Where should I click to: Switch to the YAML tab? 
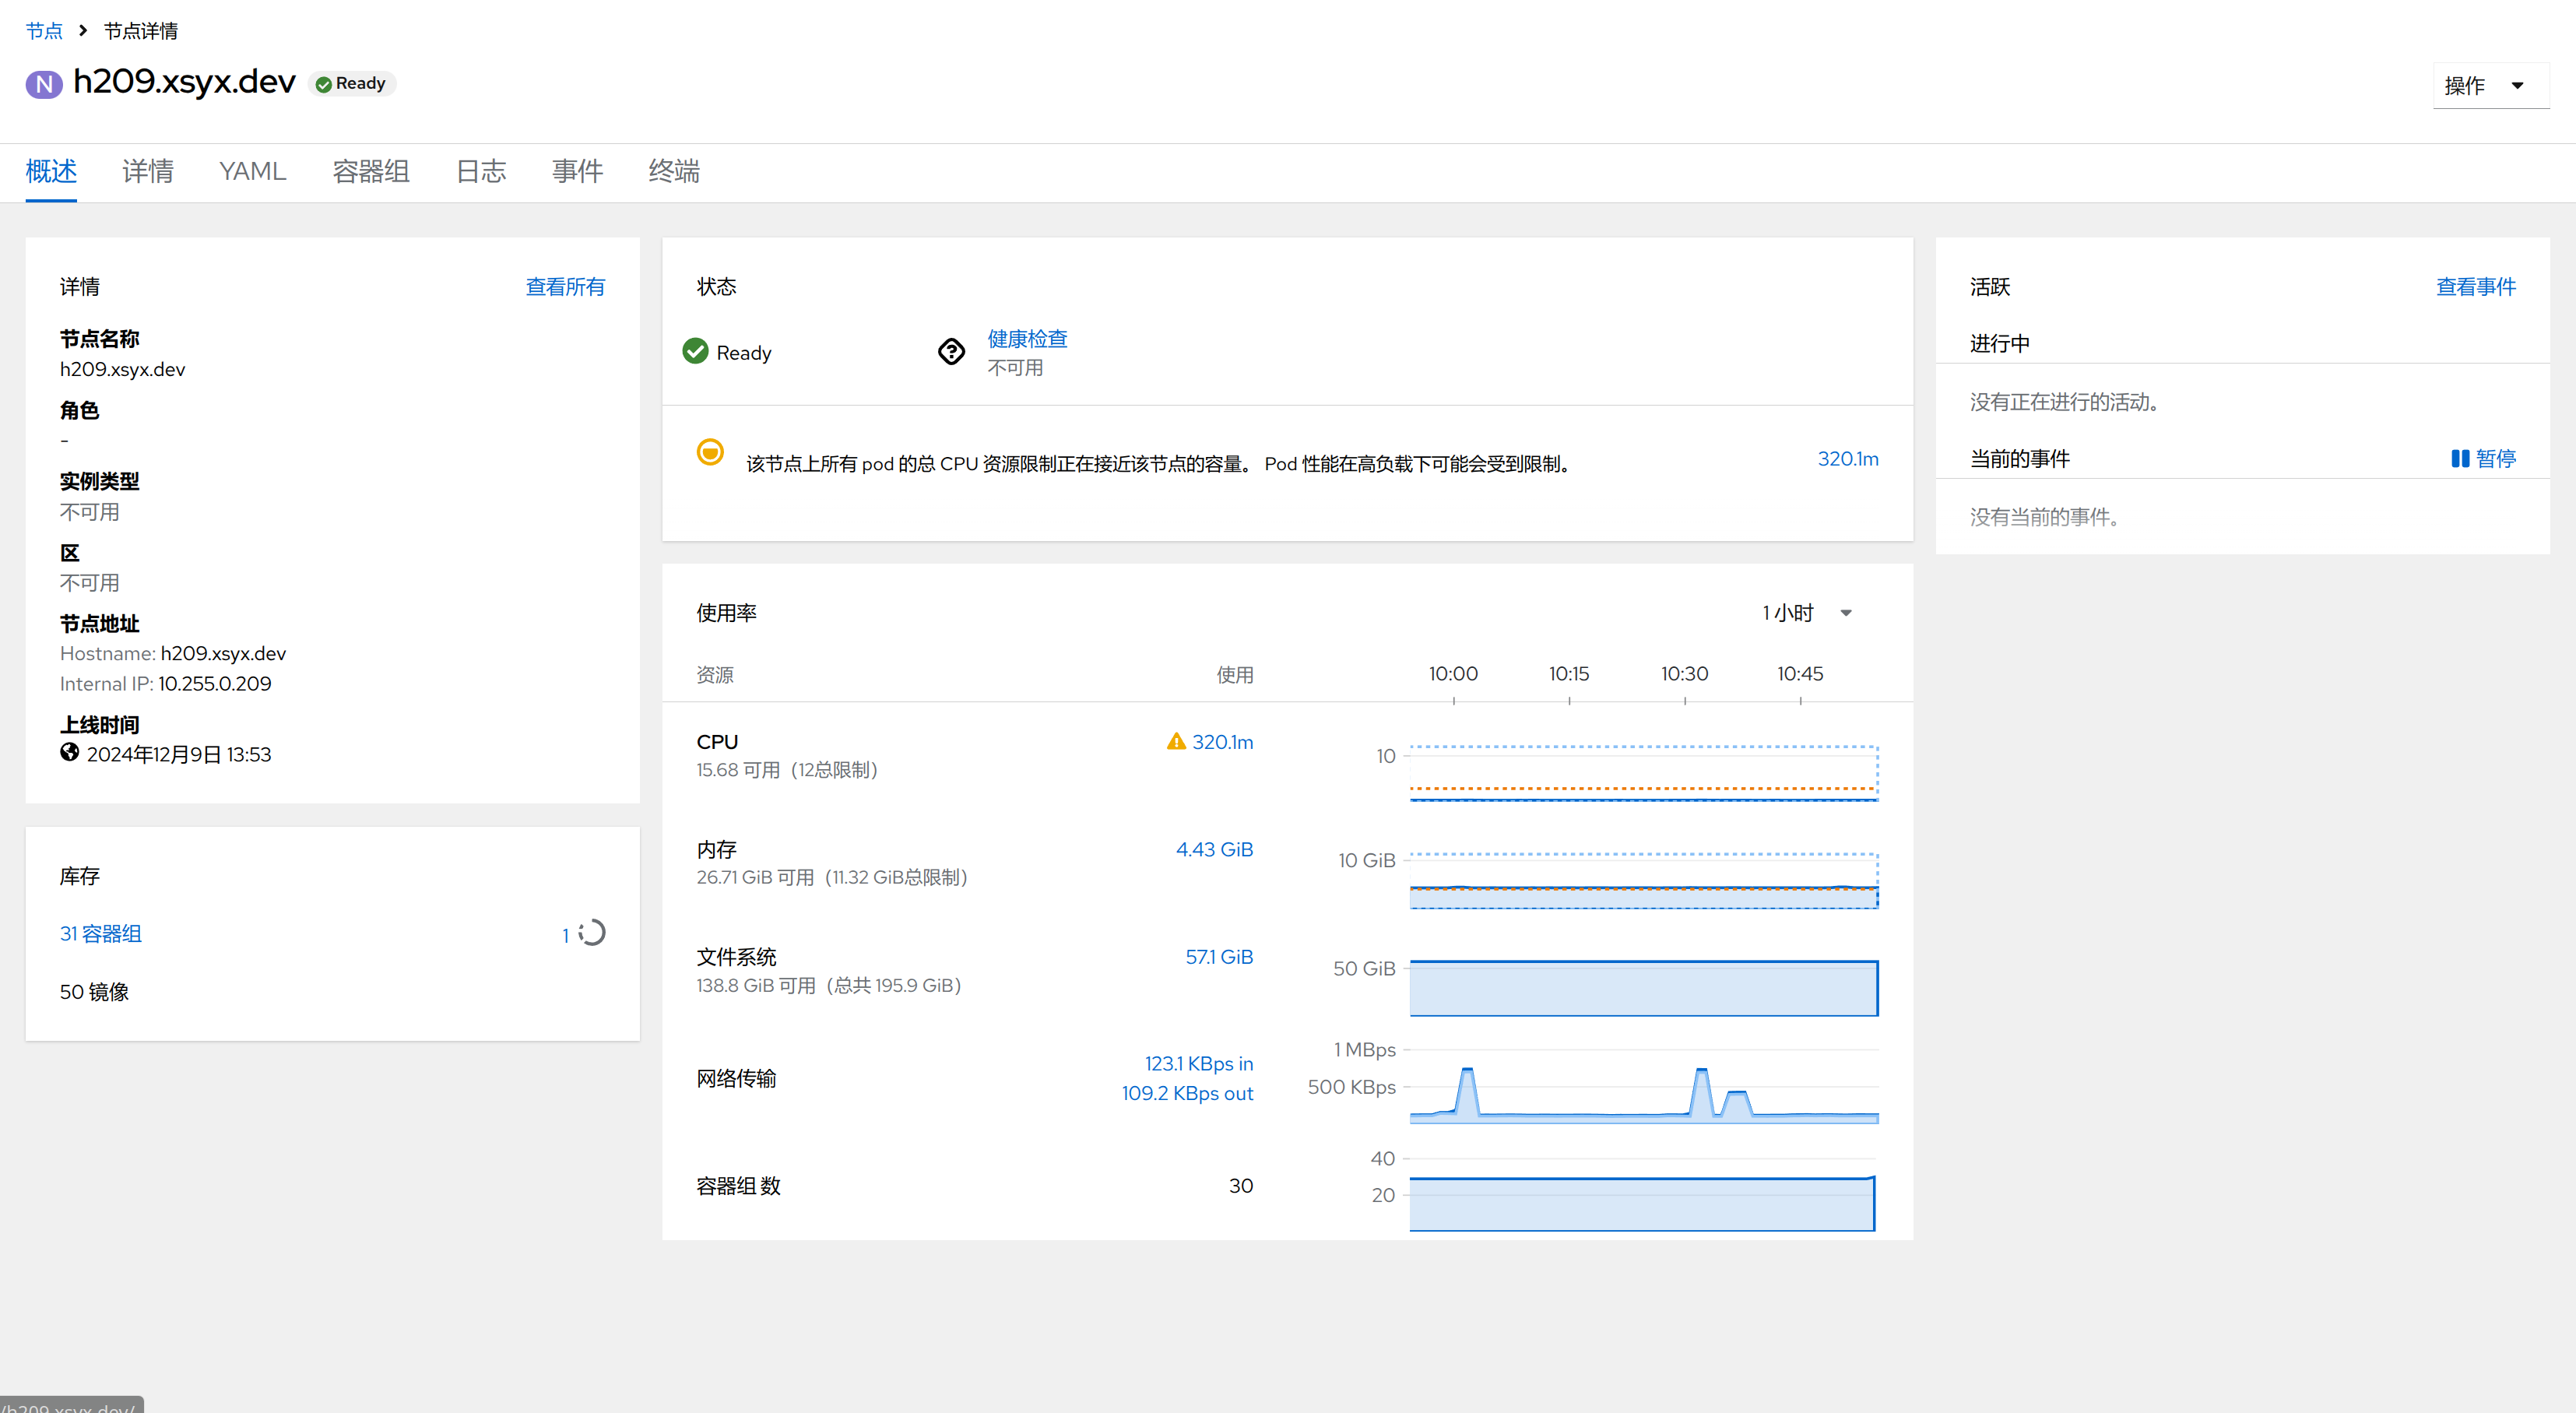click(x=252, y=171)
